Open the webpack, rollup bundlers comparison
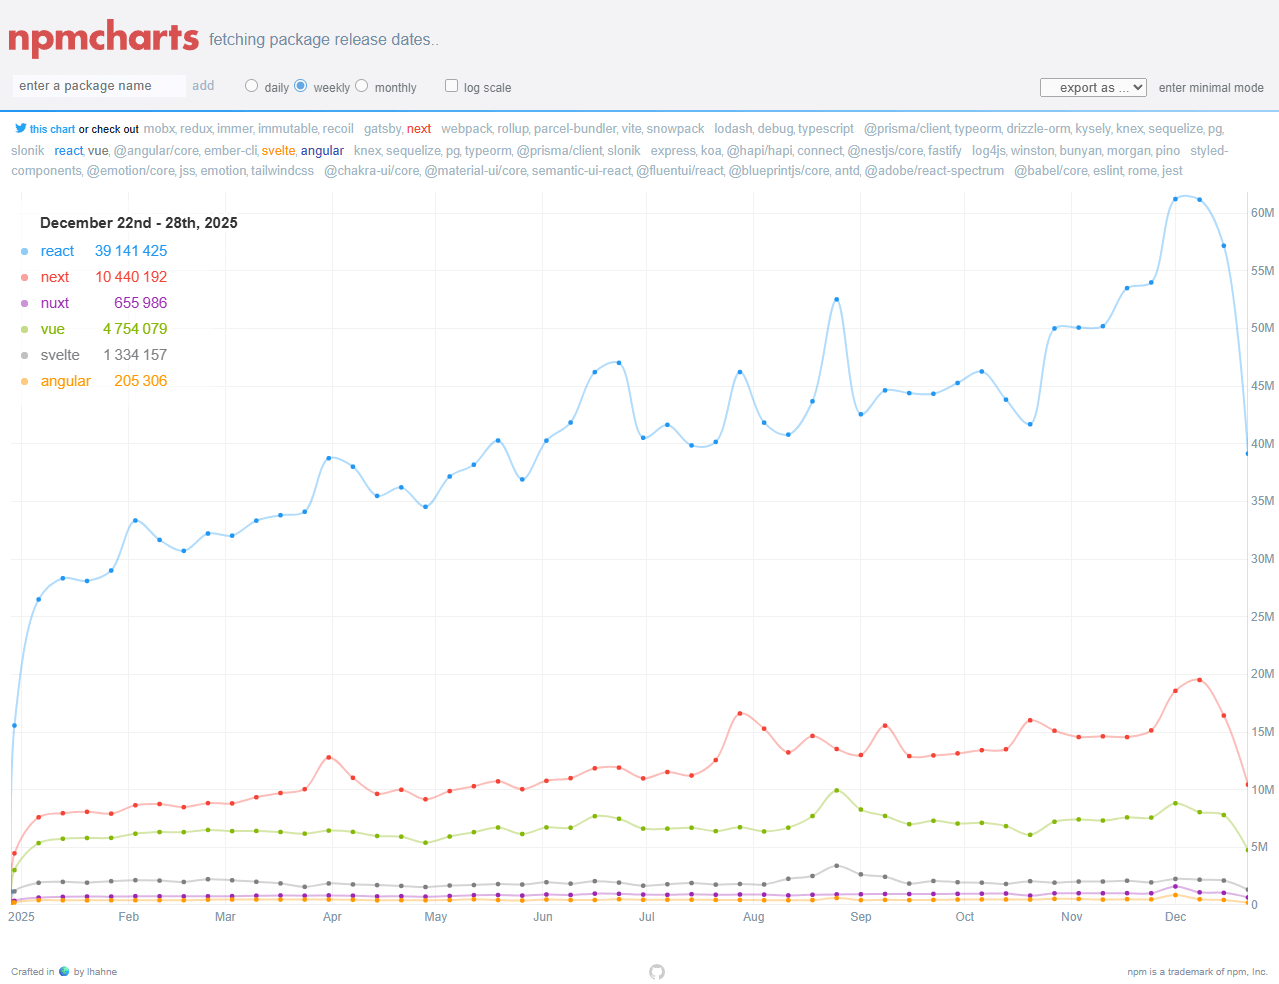 click(x=572, y=129)
